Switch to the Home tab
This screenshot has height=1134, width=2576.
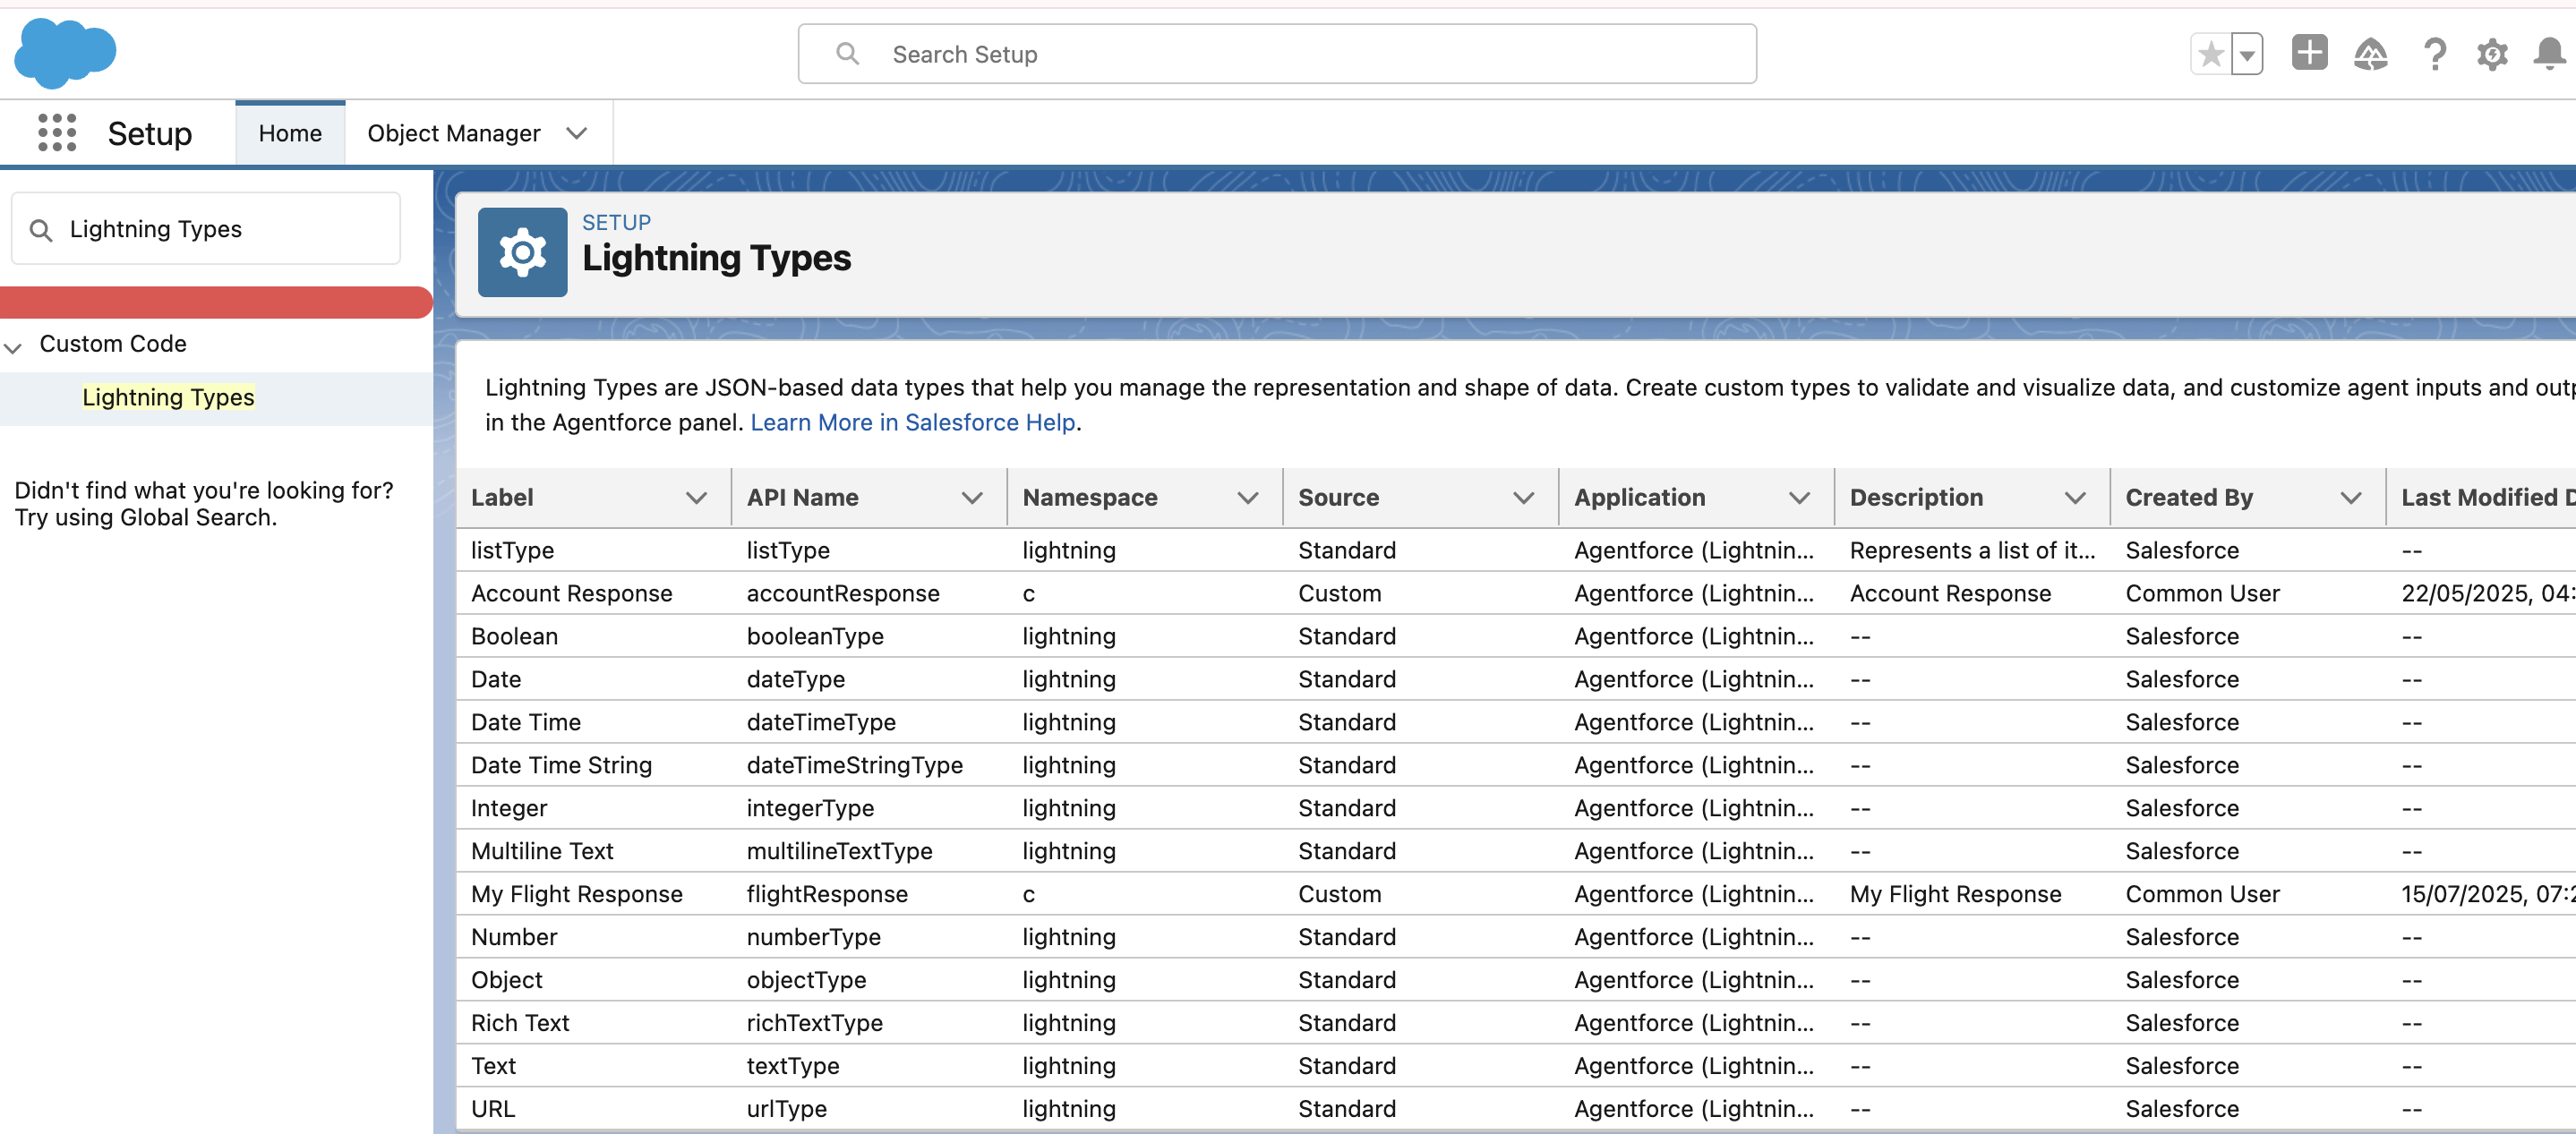290,133
